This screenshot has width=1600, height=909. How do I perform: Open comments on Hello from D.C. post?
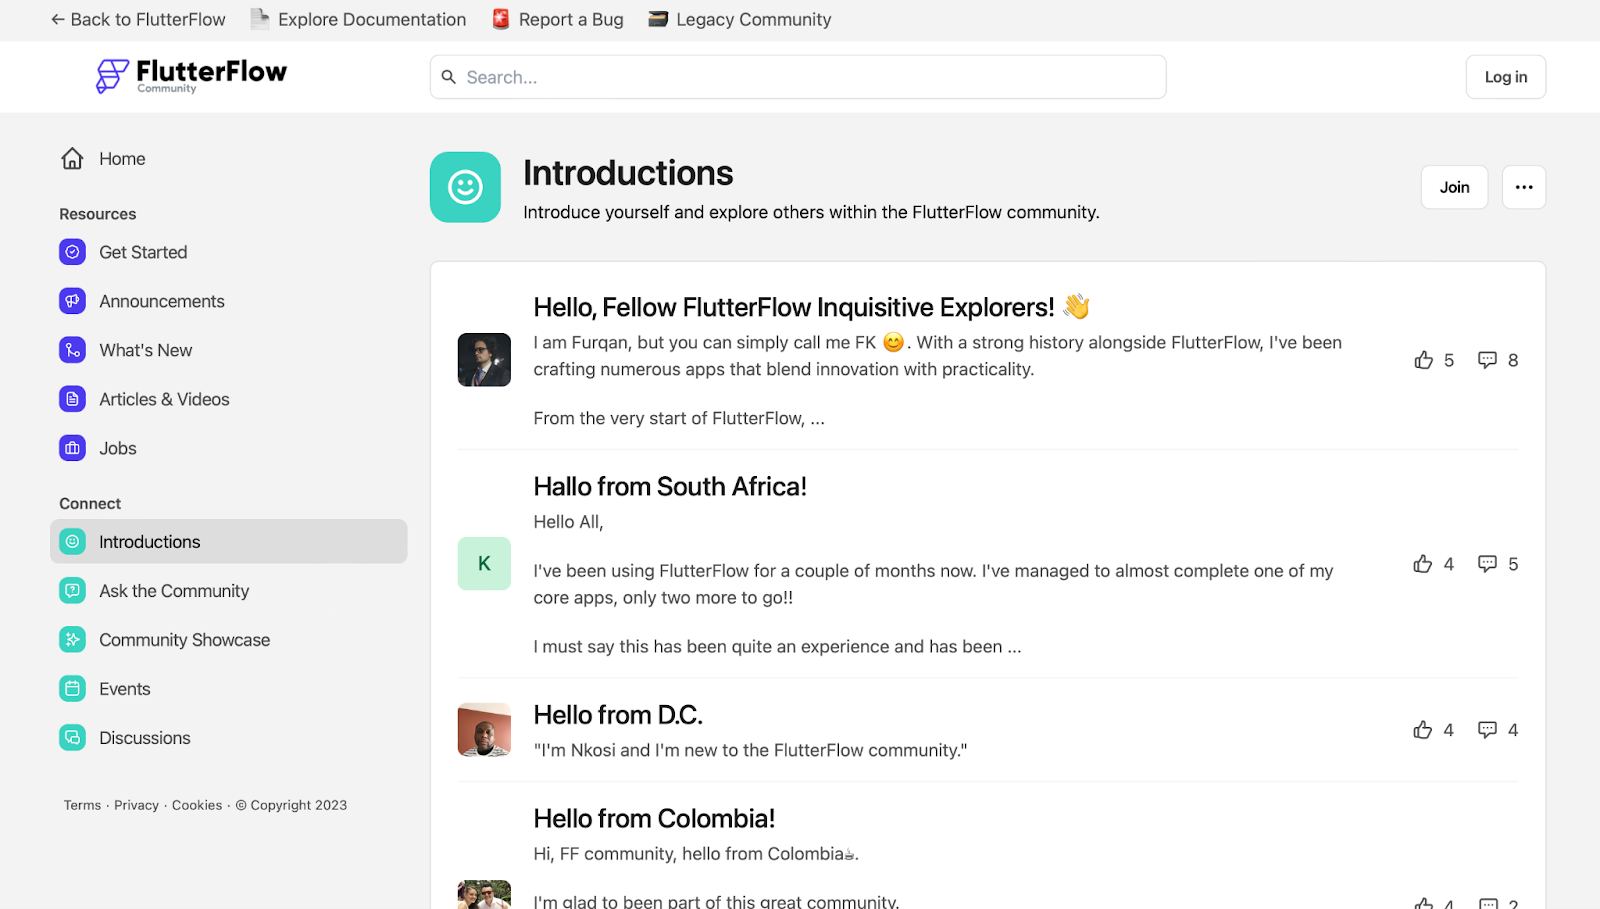click(1487, 730)
